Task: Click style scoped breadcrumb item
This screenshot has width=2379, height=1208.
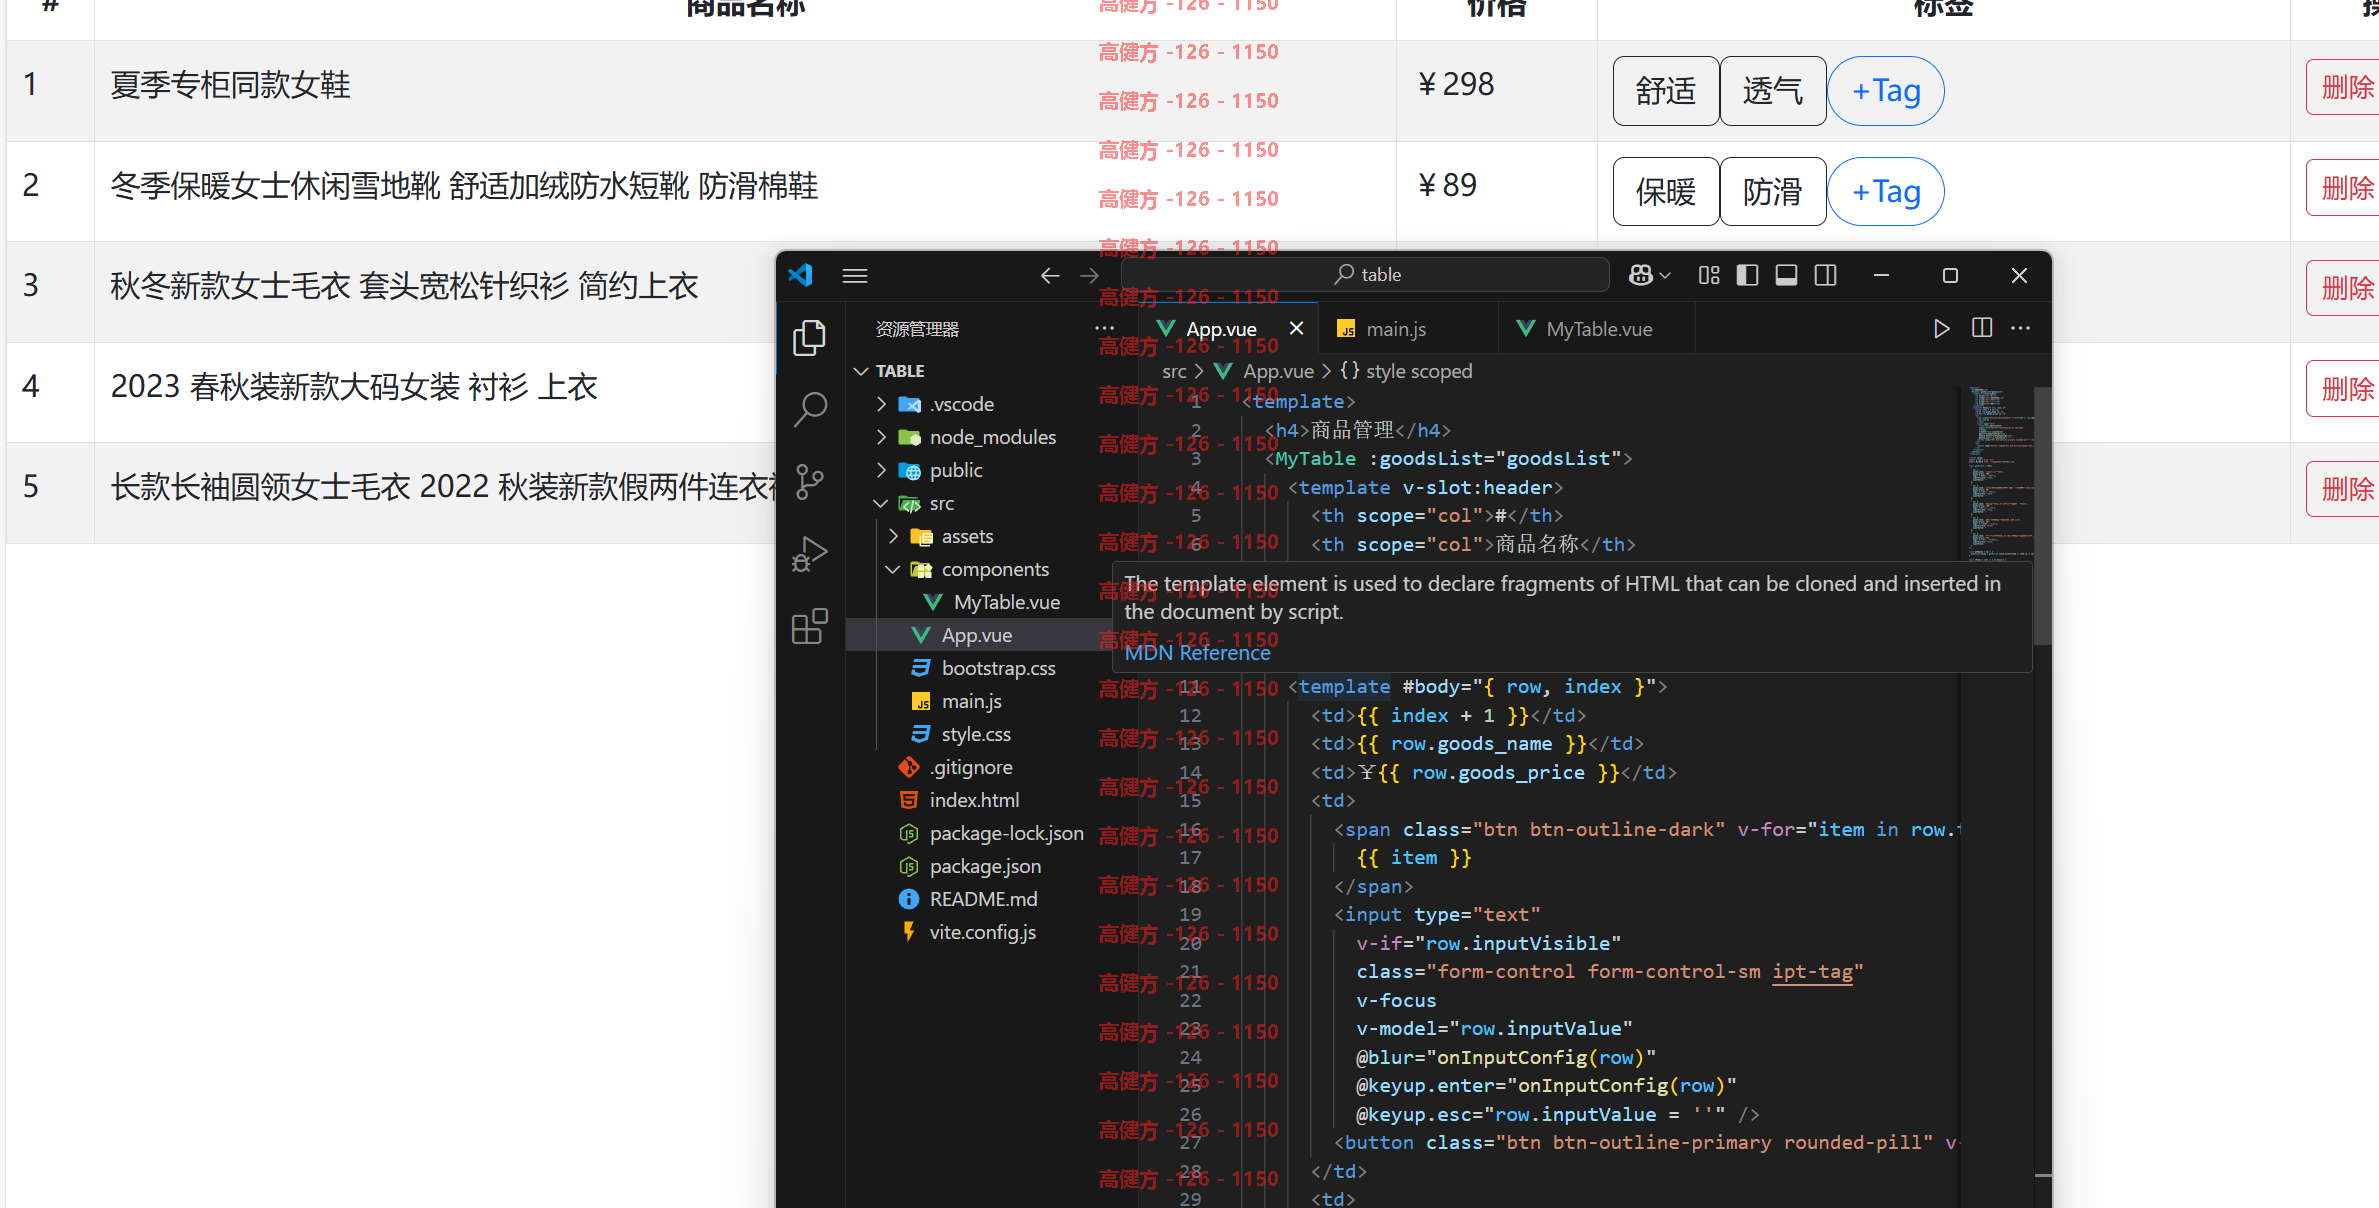Action: [1406, 371]
